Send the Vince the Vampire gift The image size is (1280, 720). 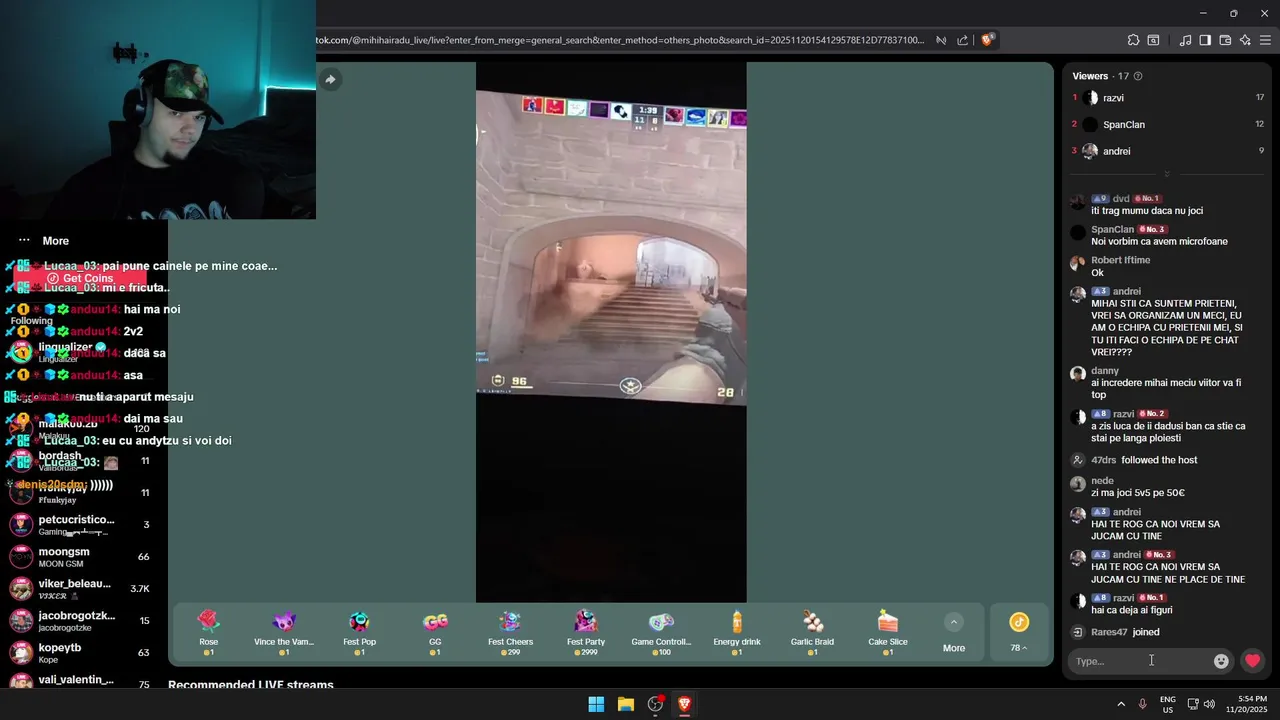pos(284,633)
